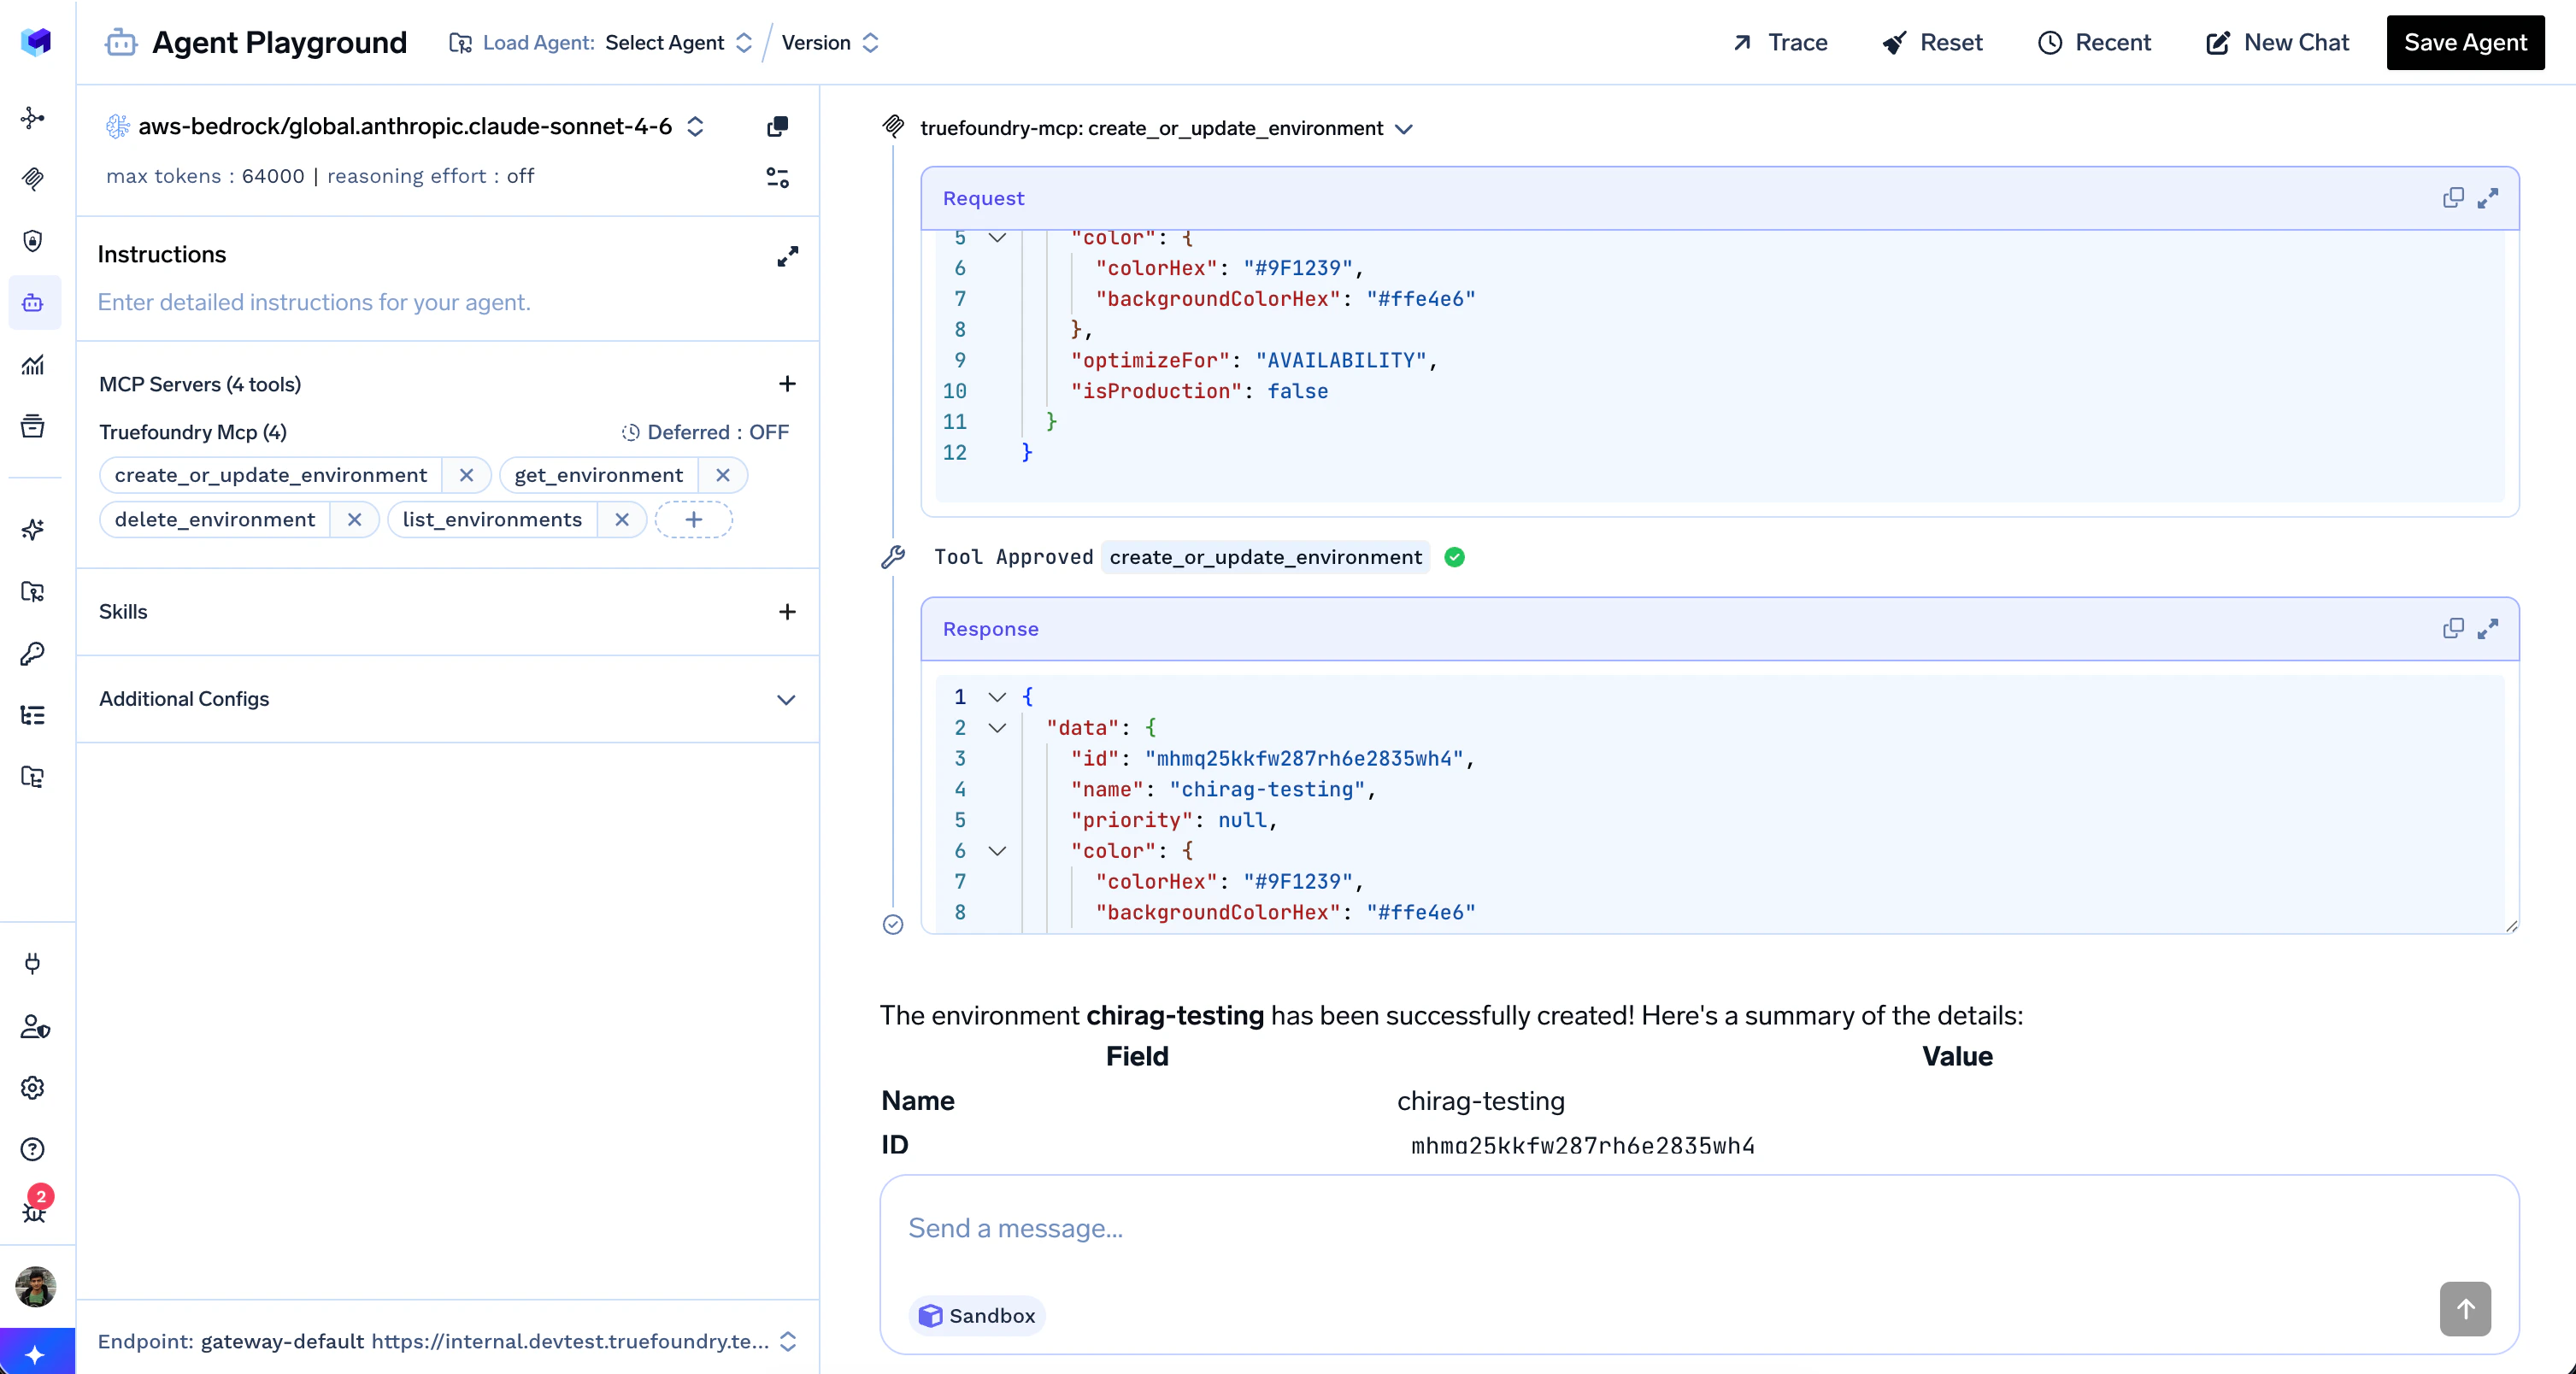
Task: Add an MCP server with plus icon
Action: (787, 384)
